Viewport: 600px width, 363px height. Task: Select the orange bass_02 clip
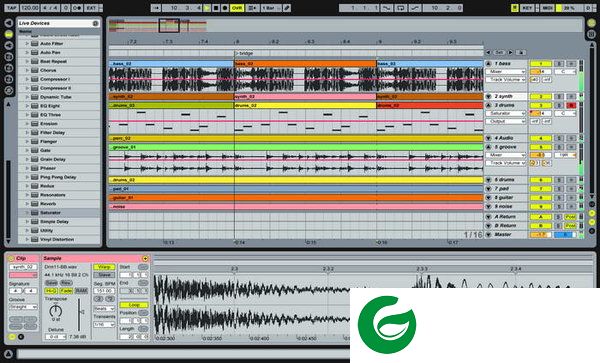tap(305, 63)
